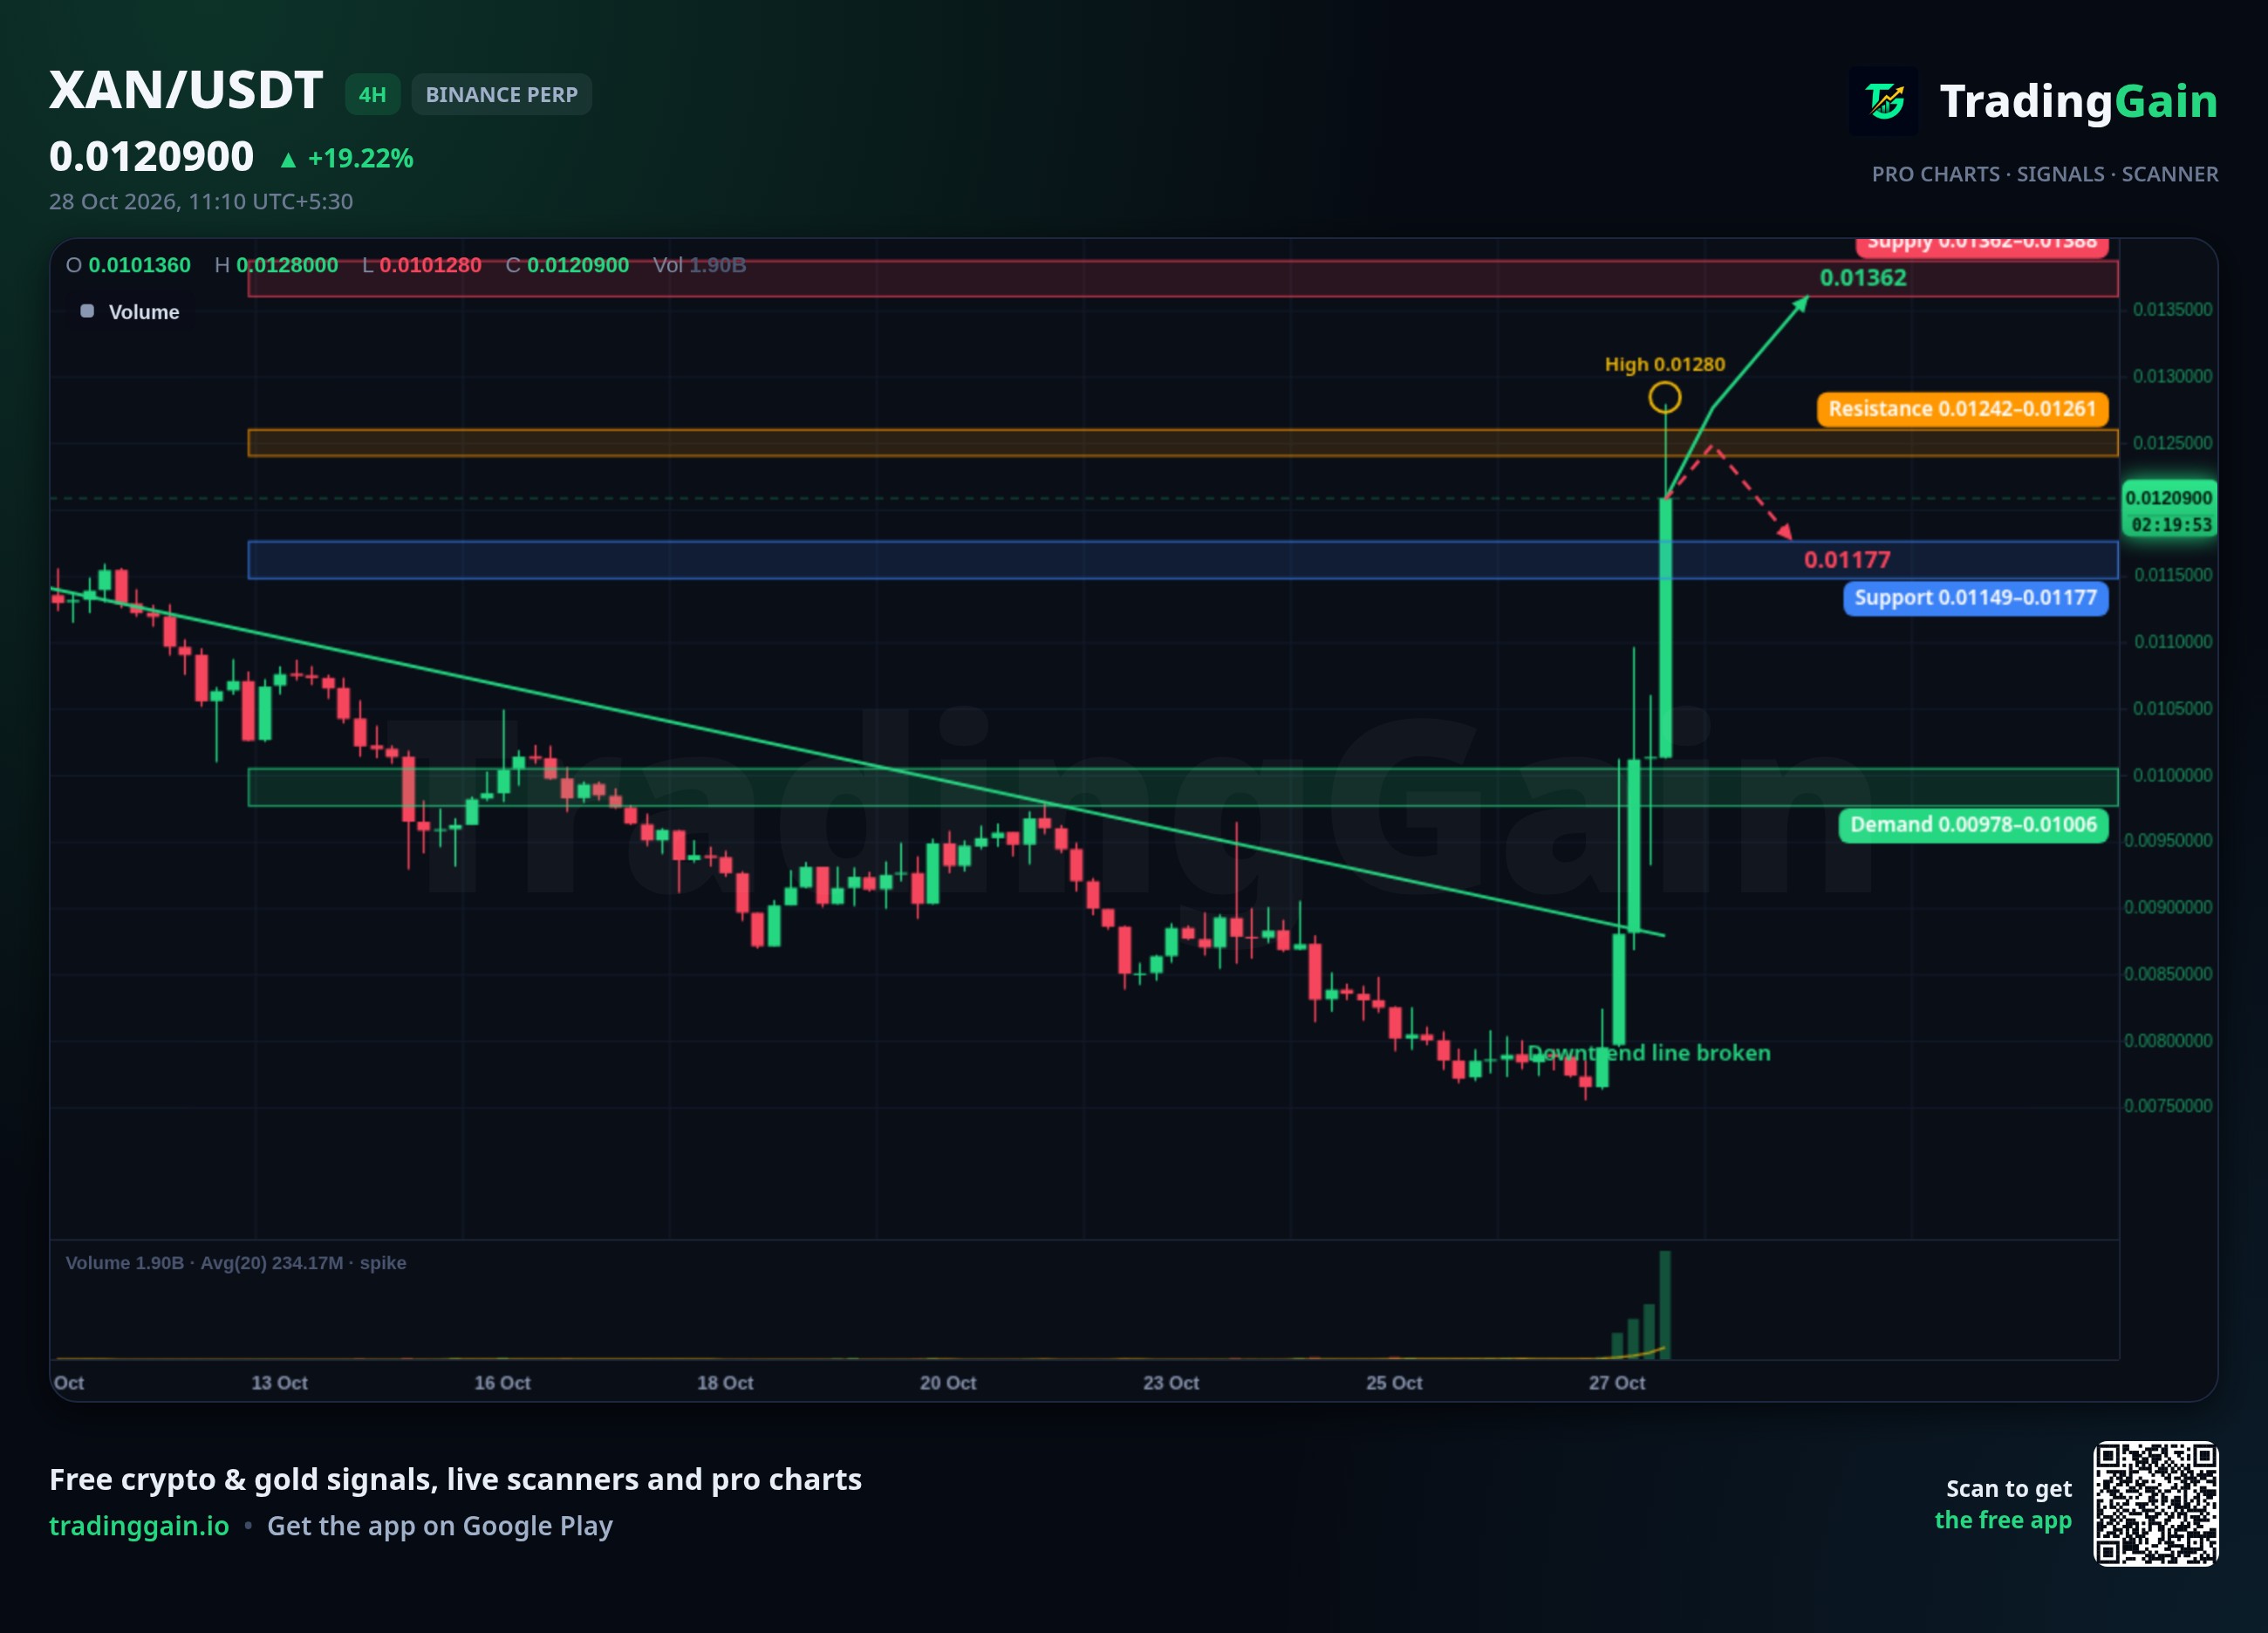Click 'PRO CHARTS · SIGNALS · SCANNER' tagline
Screen dimensions: 2268x1633
pos(2045,174)
